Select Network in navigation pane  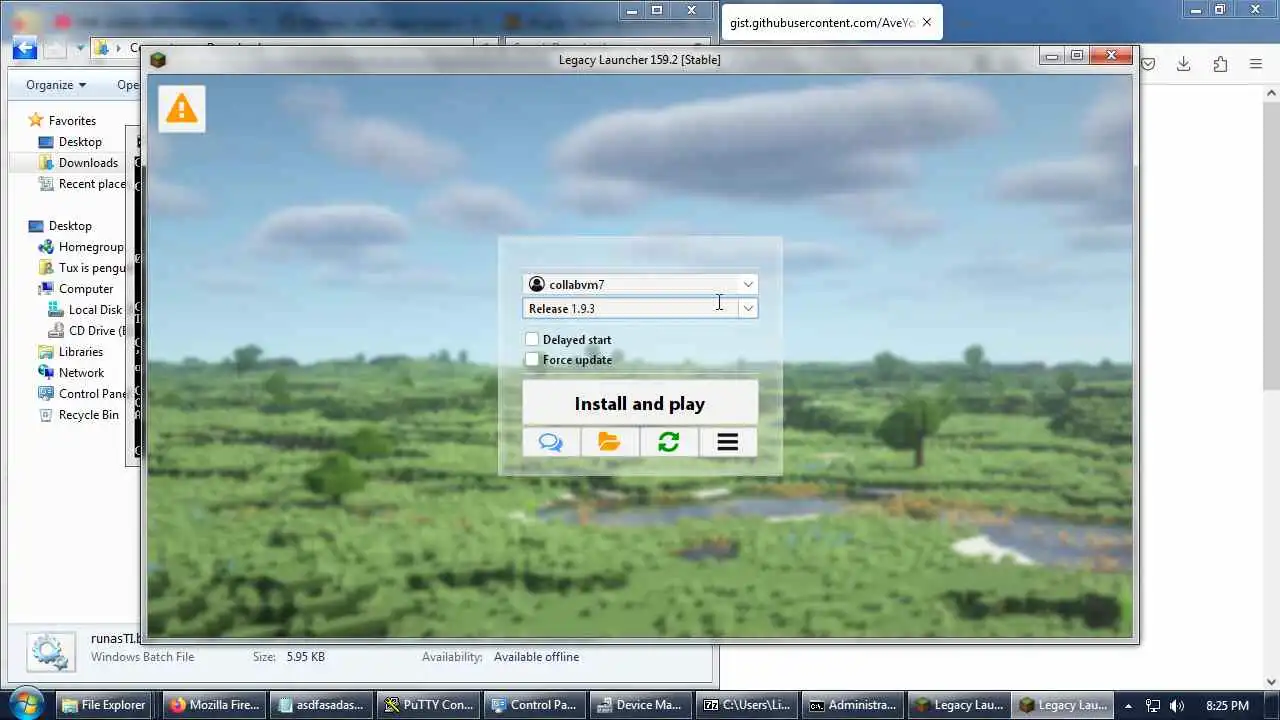pos(80,373)
